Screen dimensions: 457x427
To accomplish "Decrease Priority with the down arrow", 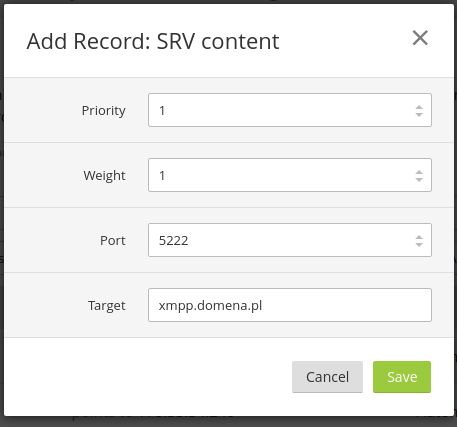I will click(419, 114).
